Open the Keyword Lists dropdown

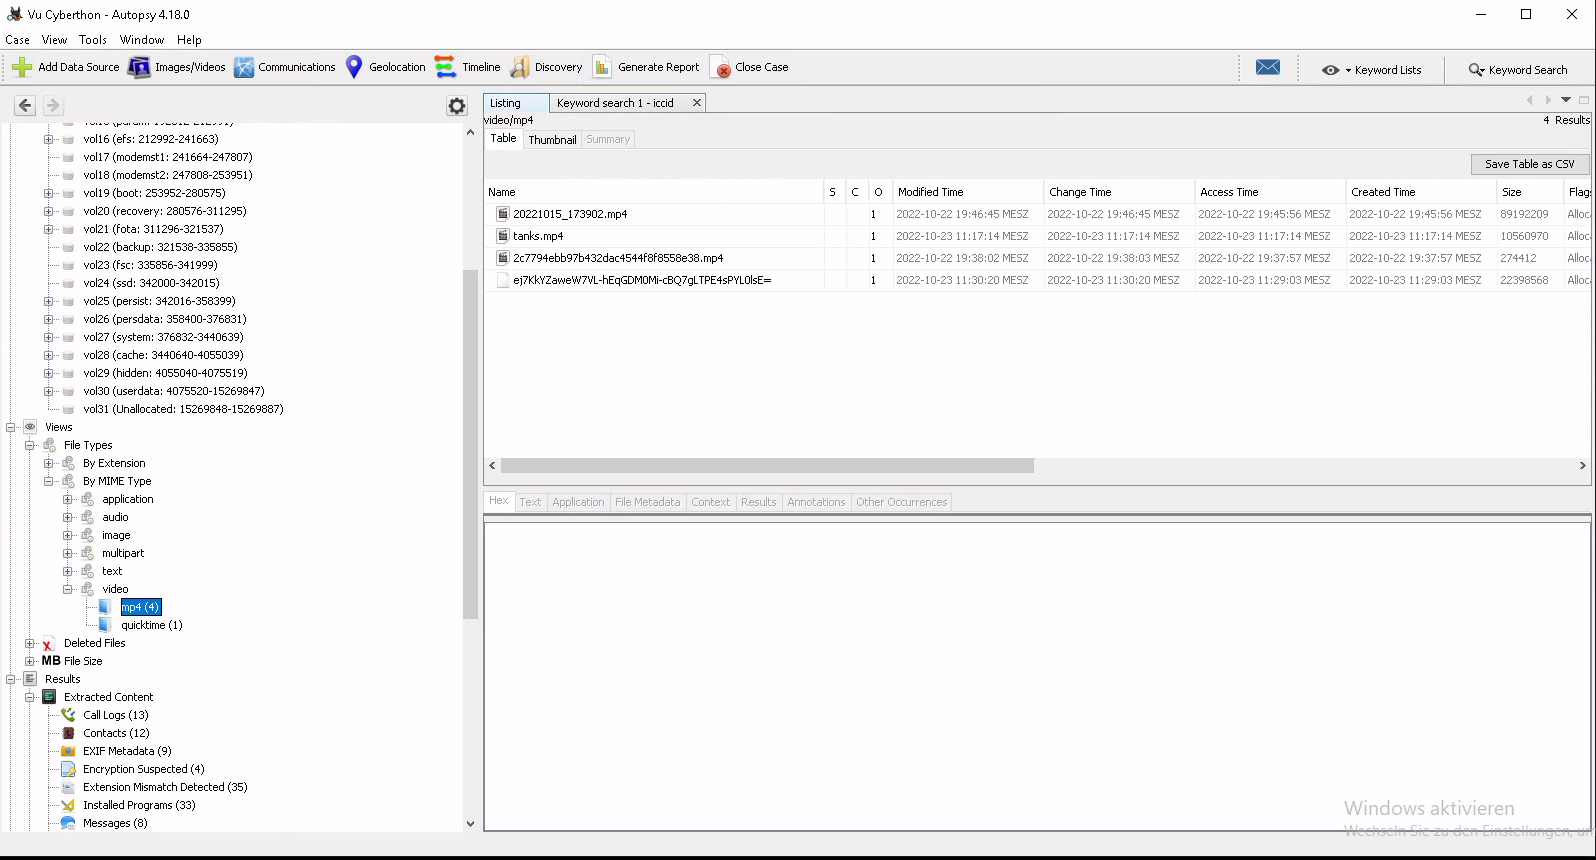[x=1371, y=70]
